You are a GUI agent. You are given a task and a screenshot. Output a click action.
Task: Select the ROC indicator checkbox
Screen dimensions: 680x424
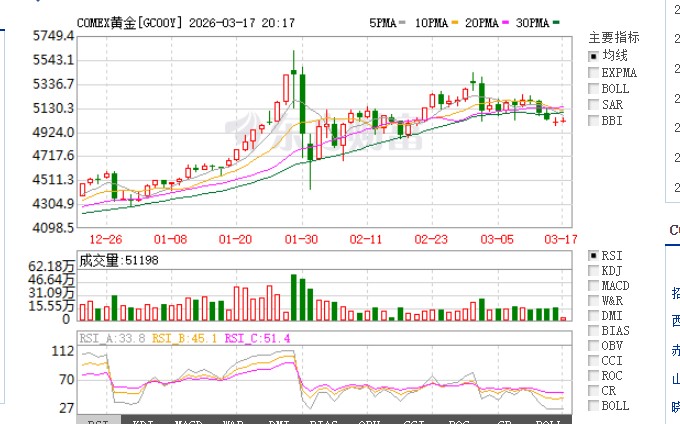click(x=593, y=375)
